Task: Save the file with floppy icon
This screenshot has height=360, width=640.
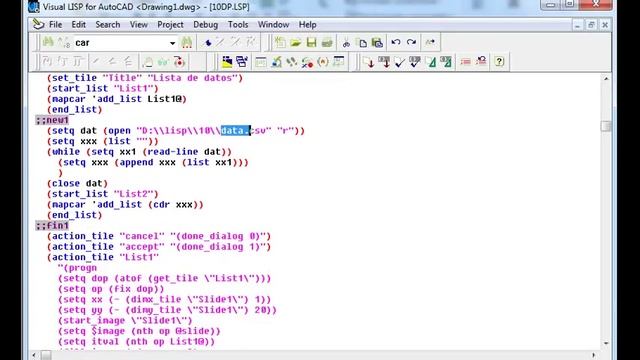Action: click(x=311, y=42)
